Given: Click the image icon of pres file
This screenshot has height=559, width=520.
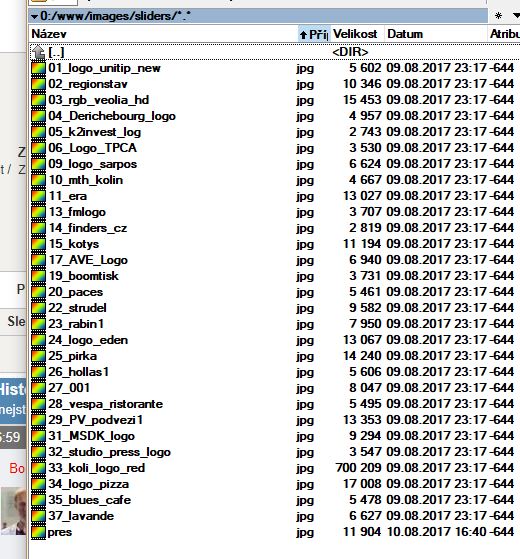Looking at the screenshot, I should click(x=38, y=532).
